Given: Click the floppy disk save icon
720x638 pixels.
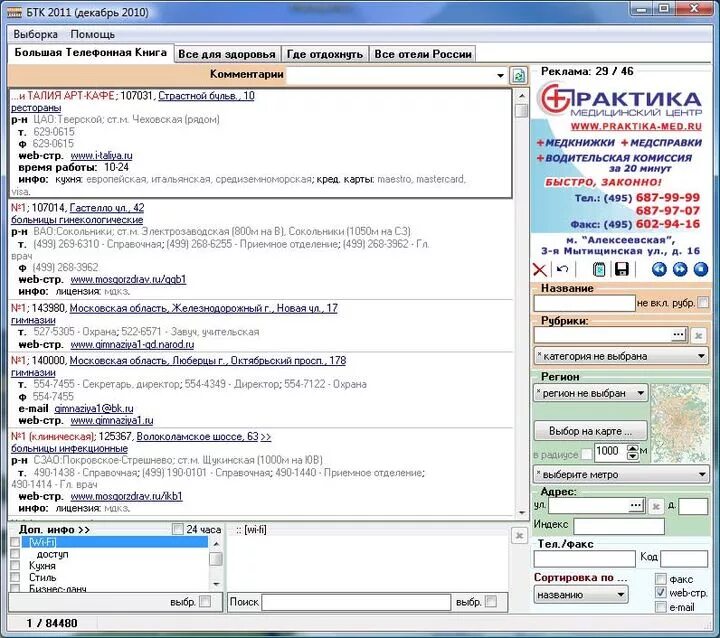Looking at the screenshot, I should pos(621,269).
